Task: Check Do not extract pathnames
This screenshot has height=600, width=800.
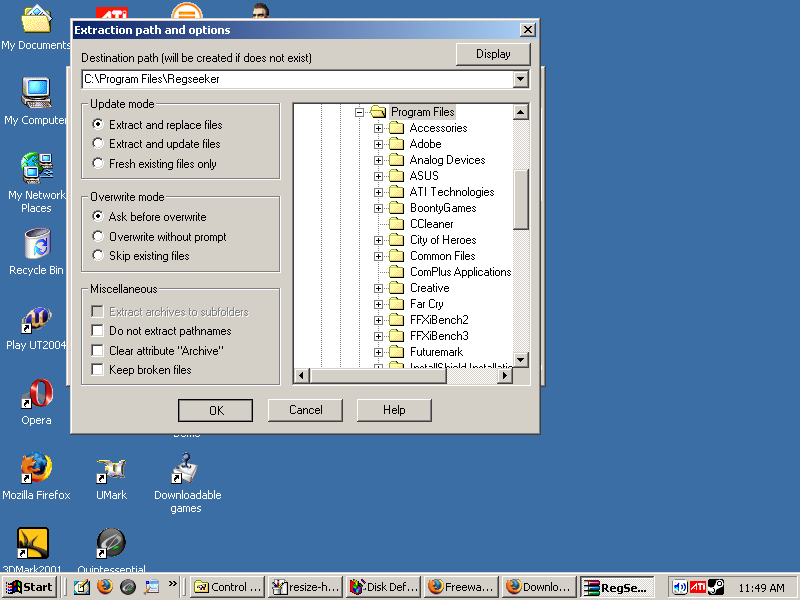Action: (98, 331)
